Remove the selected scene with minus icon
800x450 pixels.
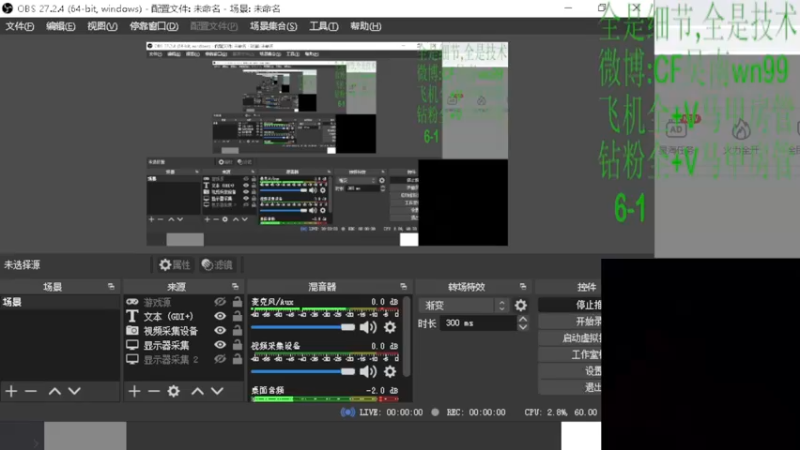click(x=31, y=391)
